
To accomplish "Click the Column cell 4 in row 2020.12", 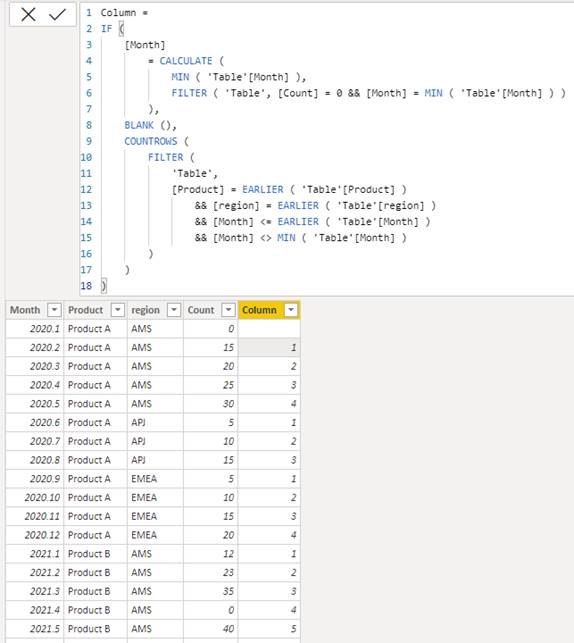I will (x=269, y=535).
